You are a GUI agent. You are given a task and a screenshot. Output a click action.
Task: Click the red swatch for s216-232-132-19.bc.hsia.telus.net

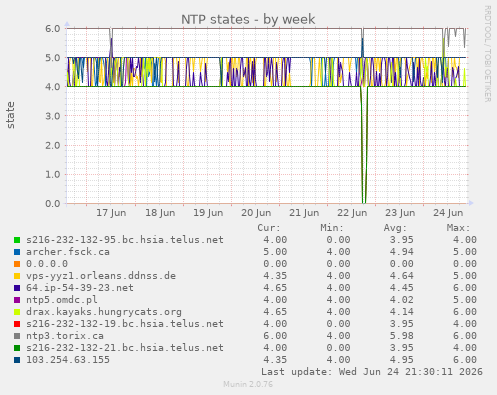click(17, 324)
